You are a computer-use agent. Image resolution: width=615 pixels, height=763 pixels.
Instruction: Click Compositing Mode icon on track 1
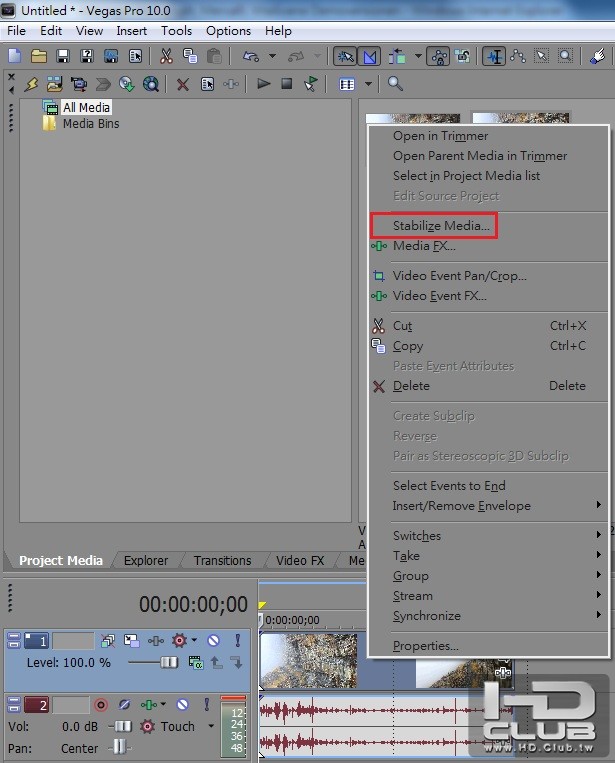tap(196, 662)
